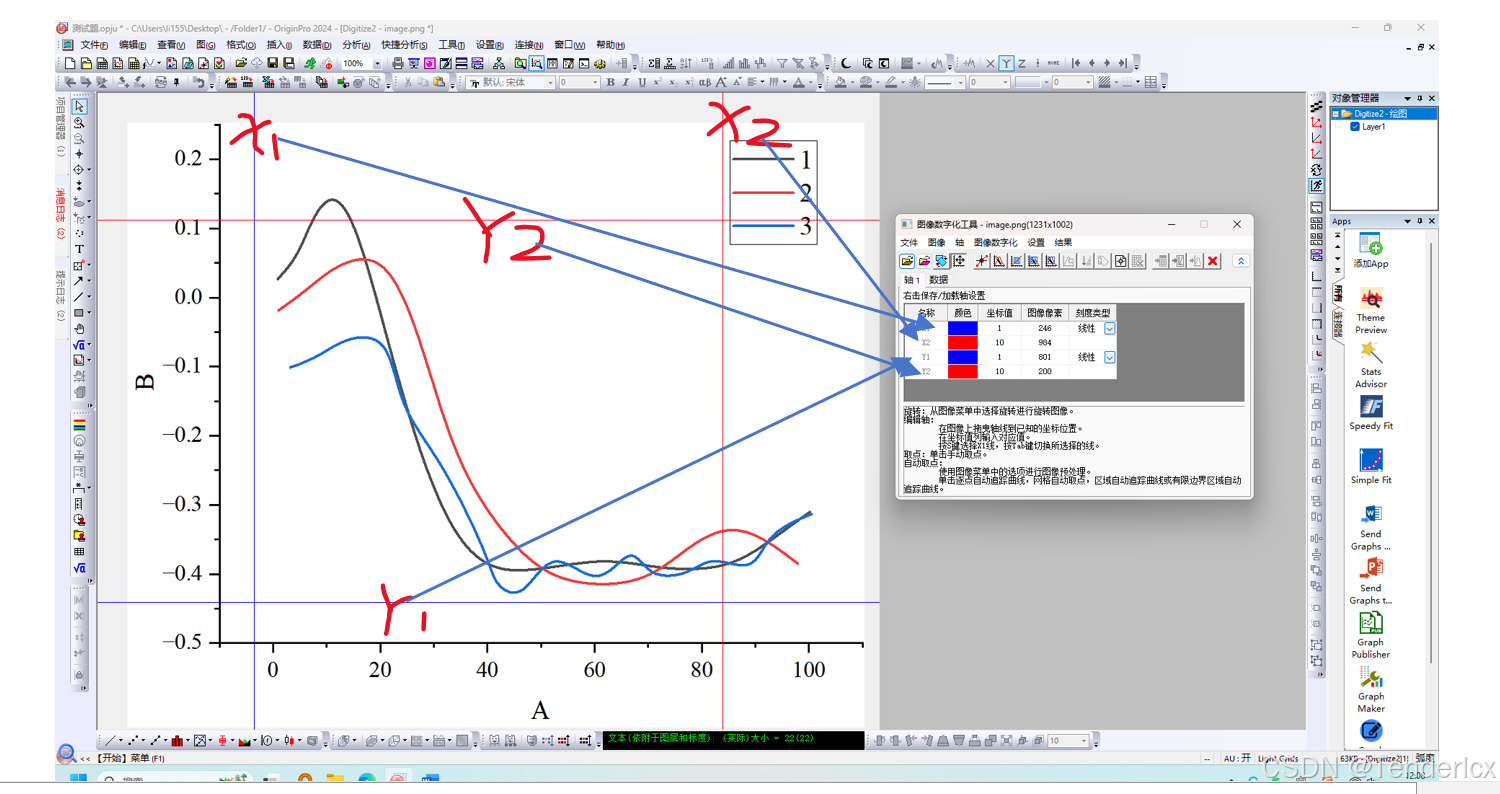Switch to the 数据 tab in digitizer dialog
1500x794 pixels.
(938, 280)
